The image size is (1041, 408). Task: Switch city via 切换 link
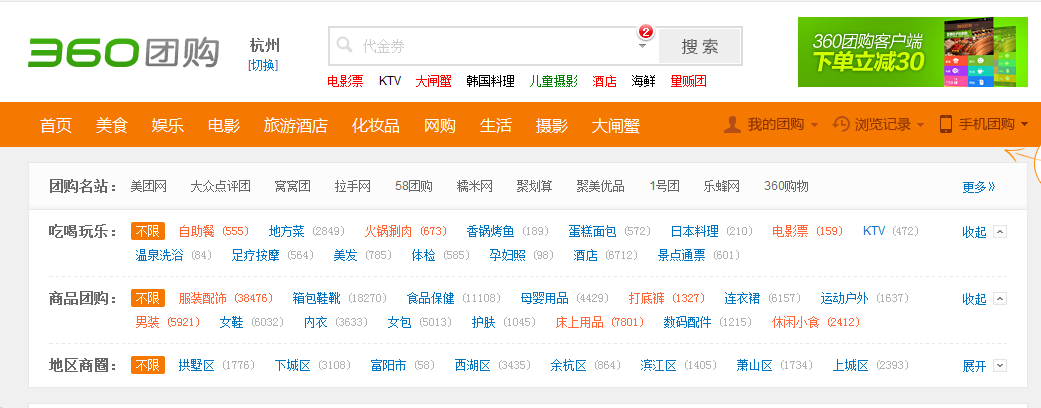point(263,65)
